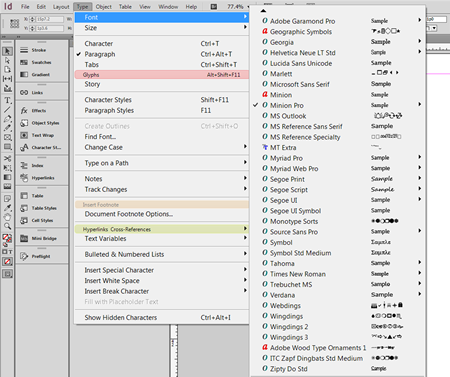
Task: Open the File menu
Action: (x=25, y=7)
